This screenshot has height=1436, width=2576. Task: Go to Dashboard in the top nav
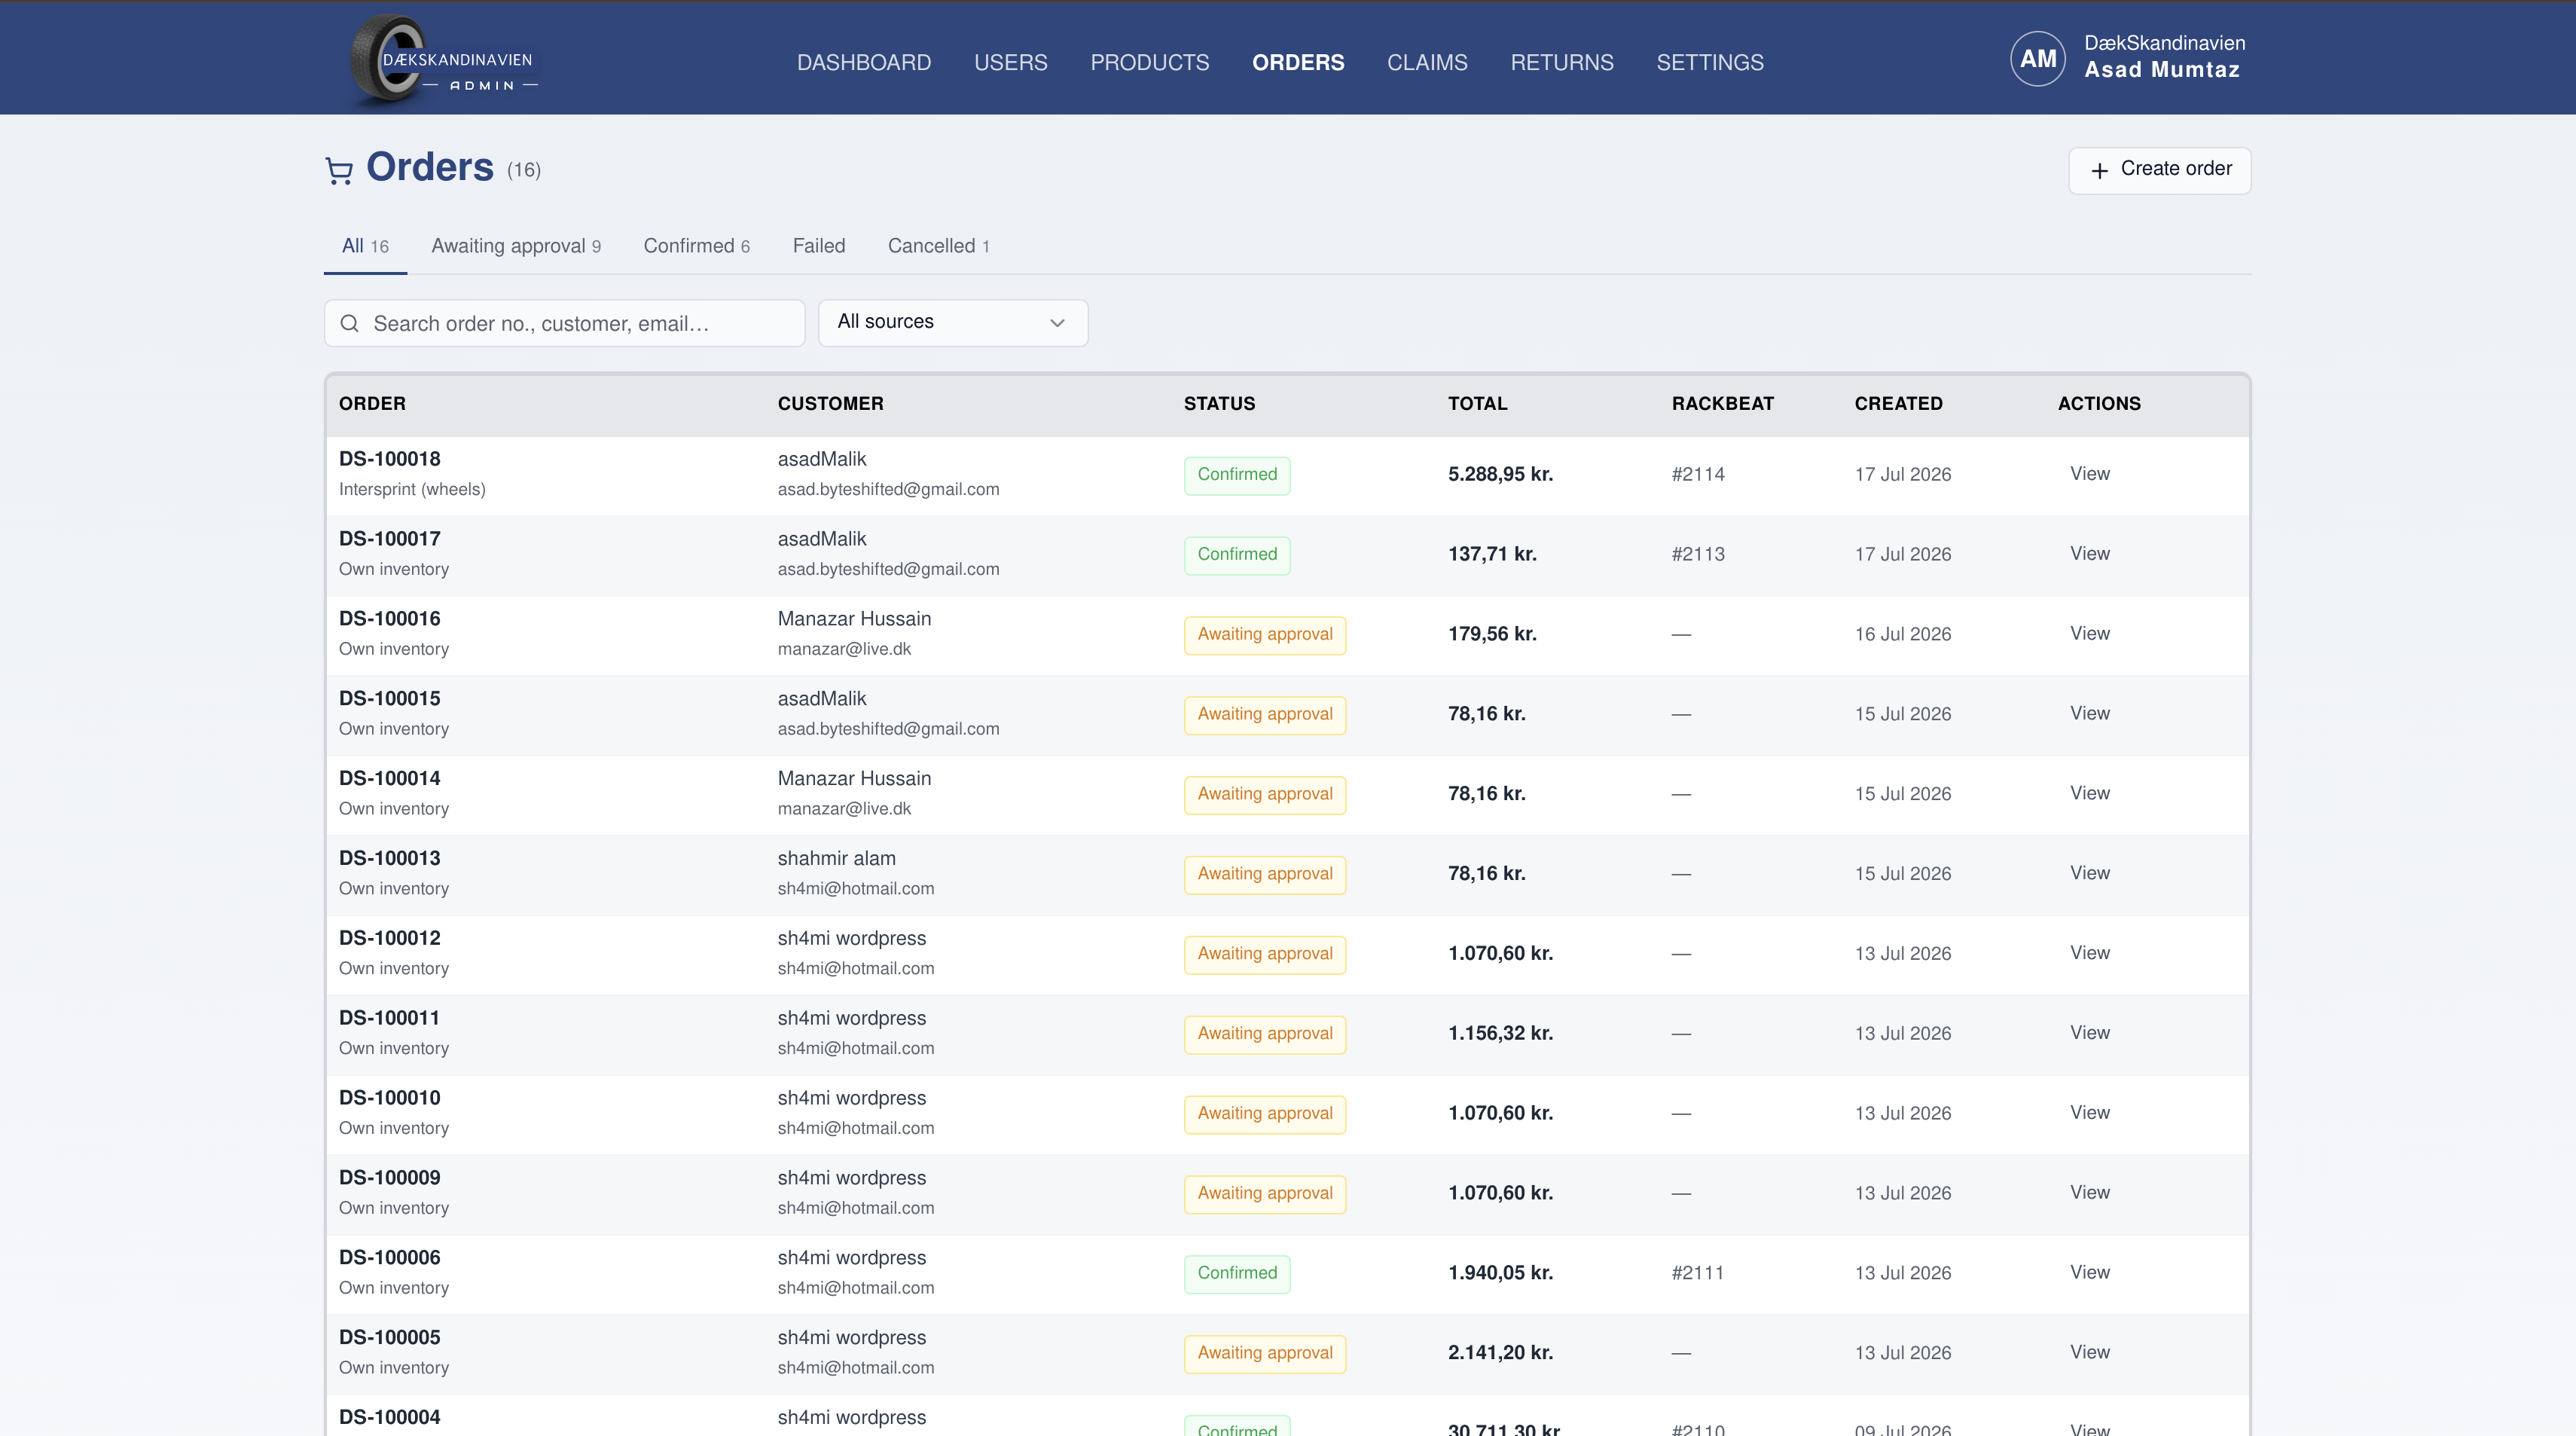[x=864, y=62]
